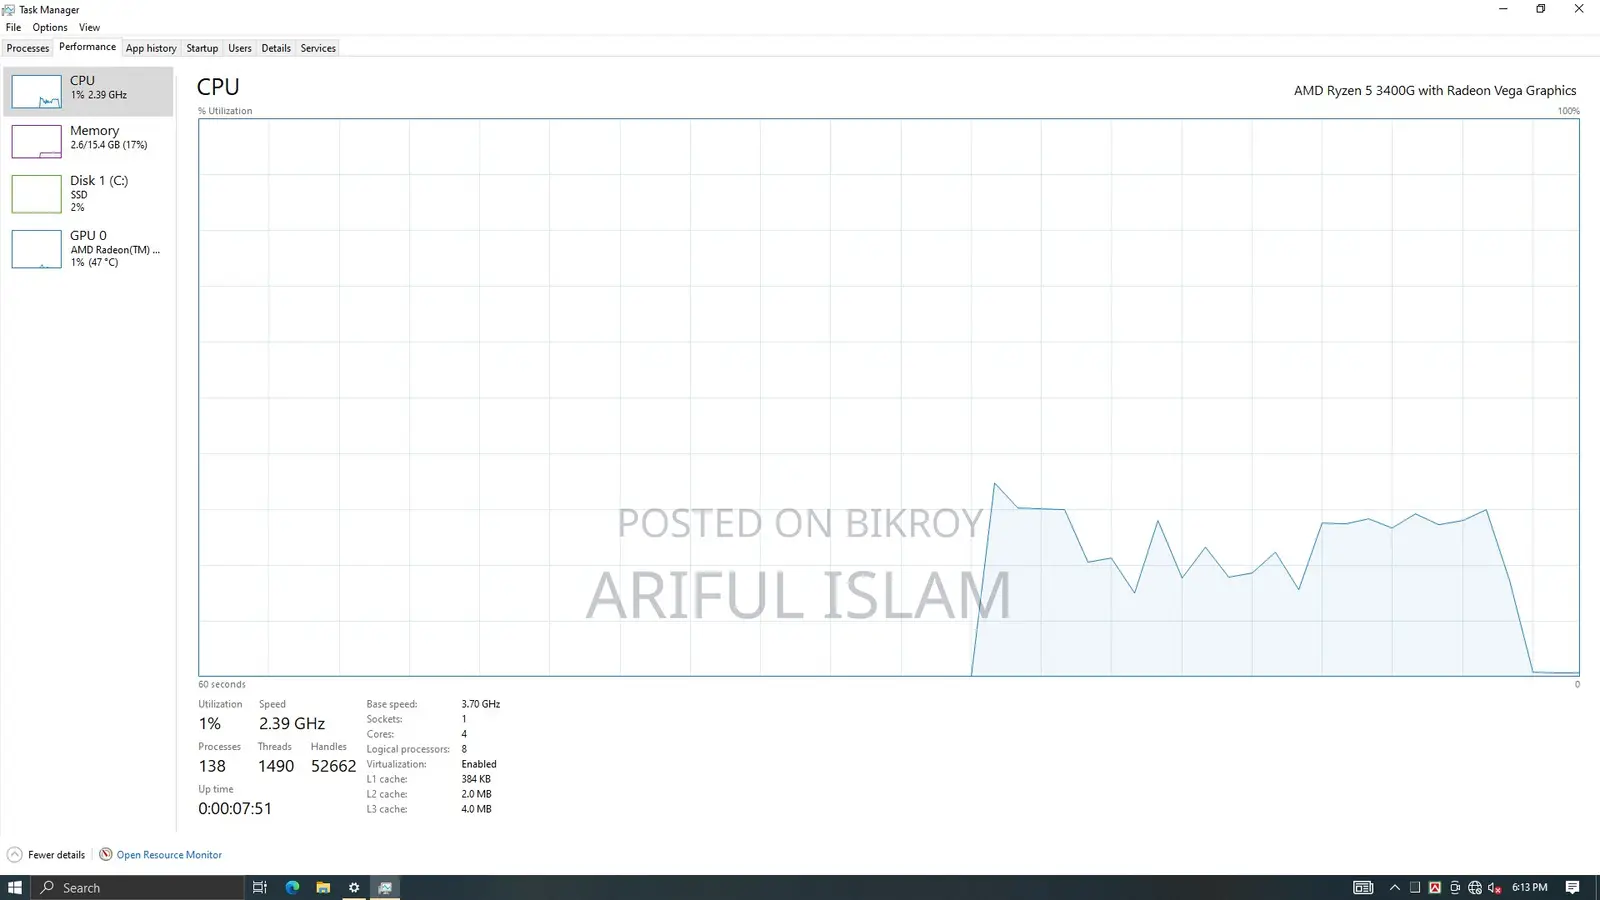The width and height of the screenshot is (1600, 900).
Task: View the Services tab
Action: [318, 48]
